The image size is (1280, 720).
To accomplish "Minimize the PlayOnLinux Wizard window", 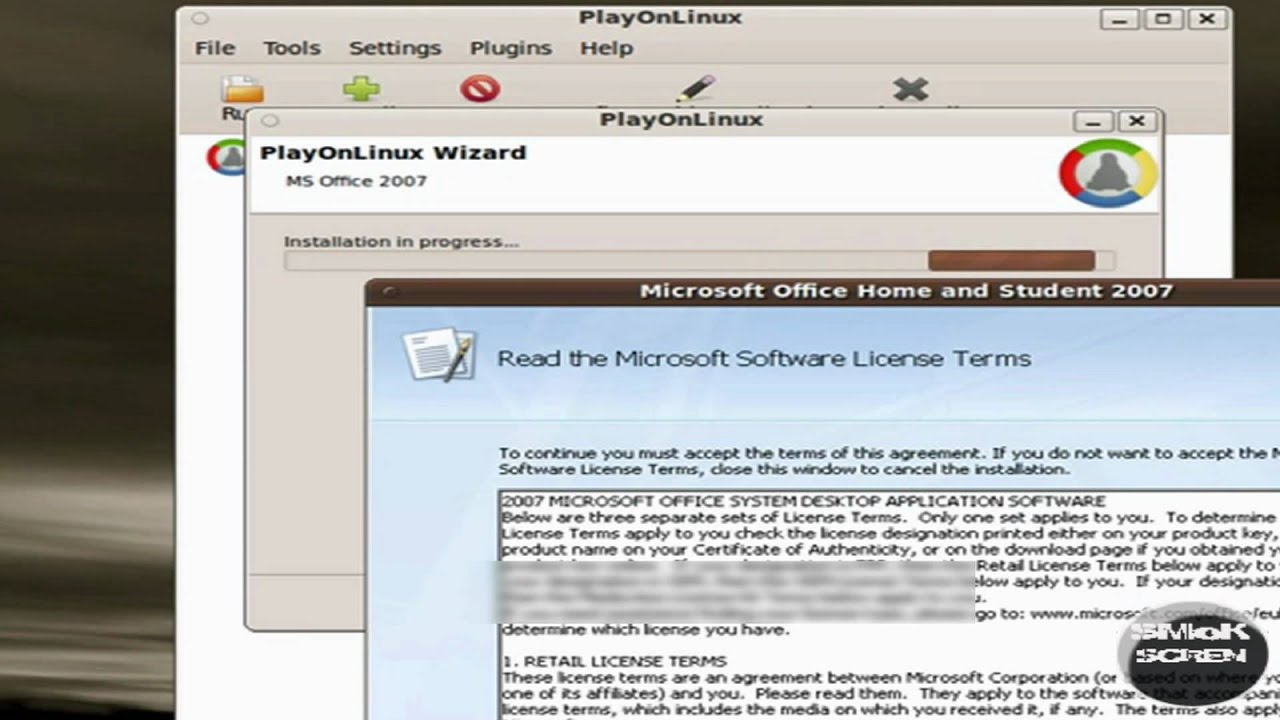I will (x=1093, y=121).
